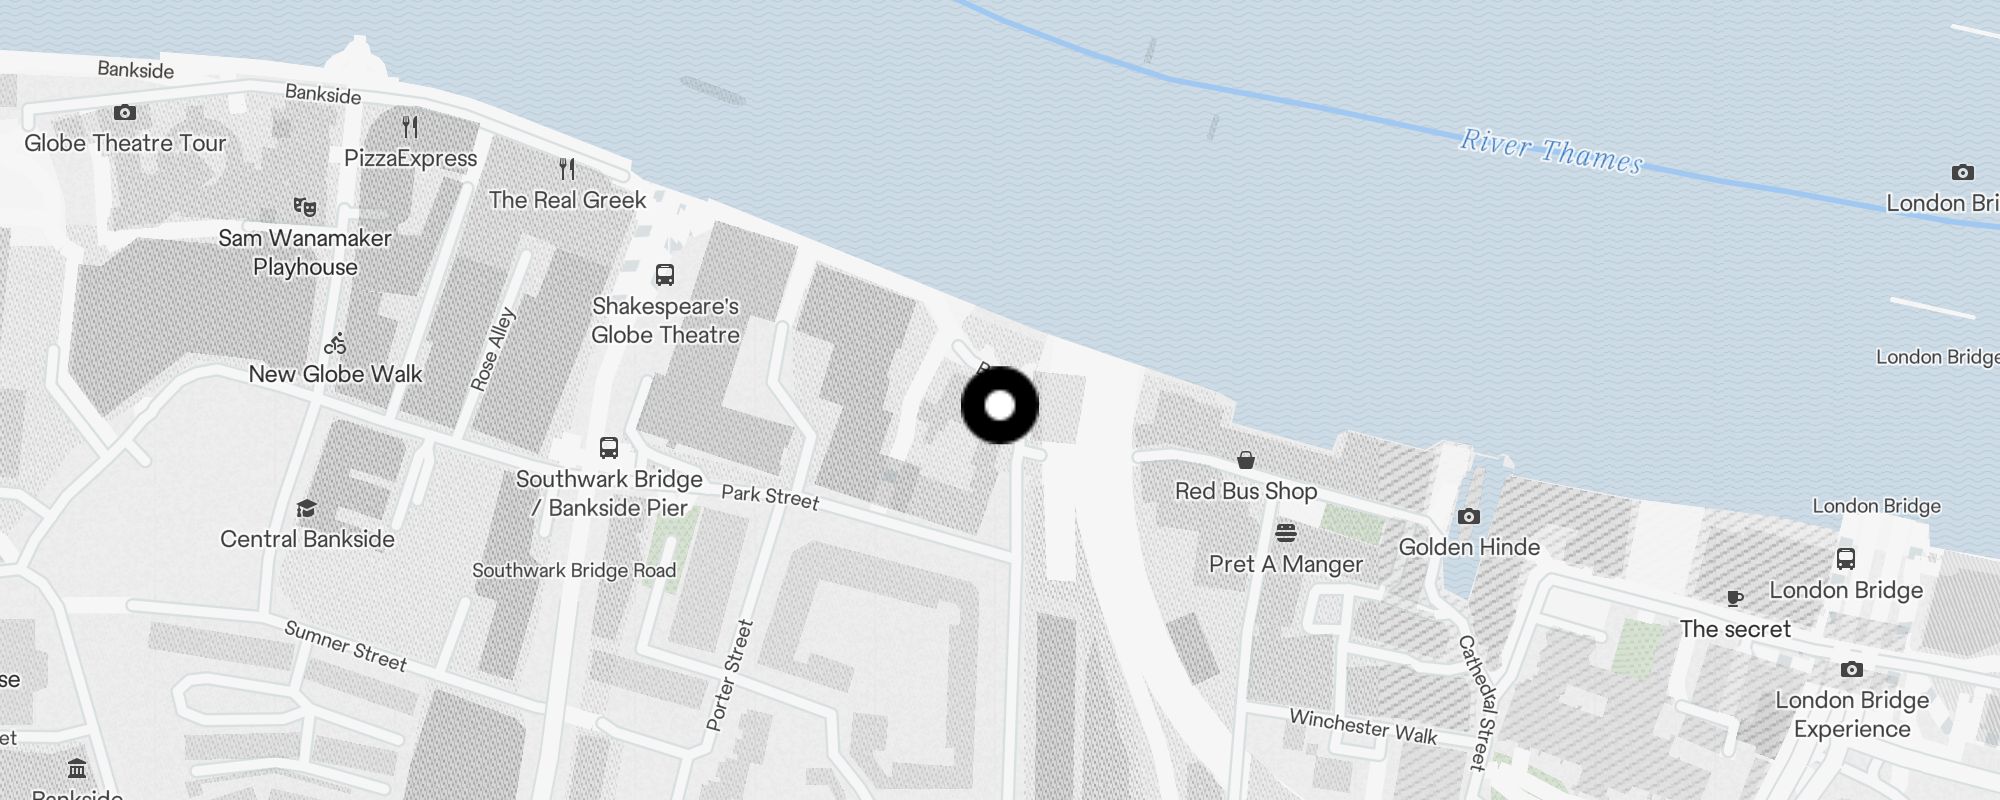The image size is (2000, 800).
Task: Click the Red Bus Shop shopping icon
Action: click(x=1246, y=460)
